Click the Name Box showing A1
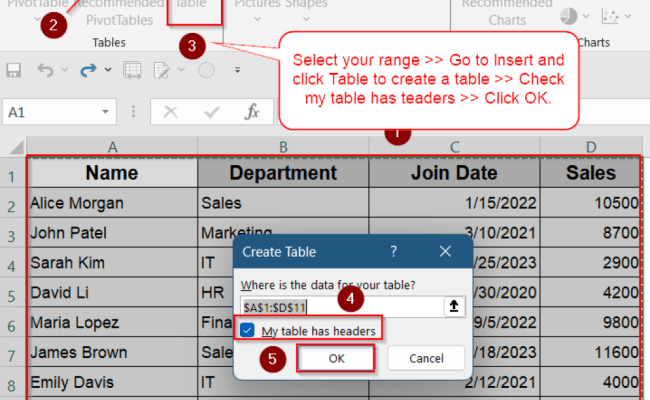This screenshot has width=650, height=400. click(59, 112)
